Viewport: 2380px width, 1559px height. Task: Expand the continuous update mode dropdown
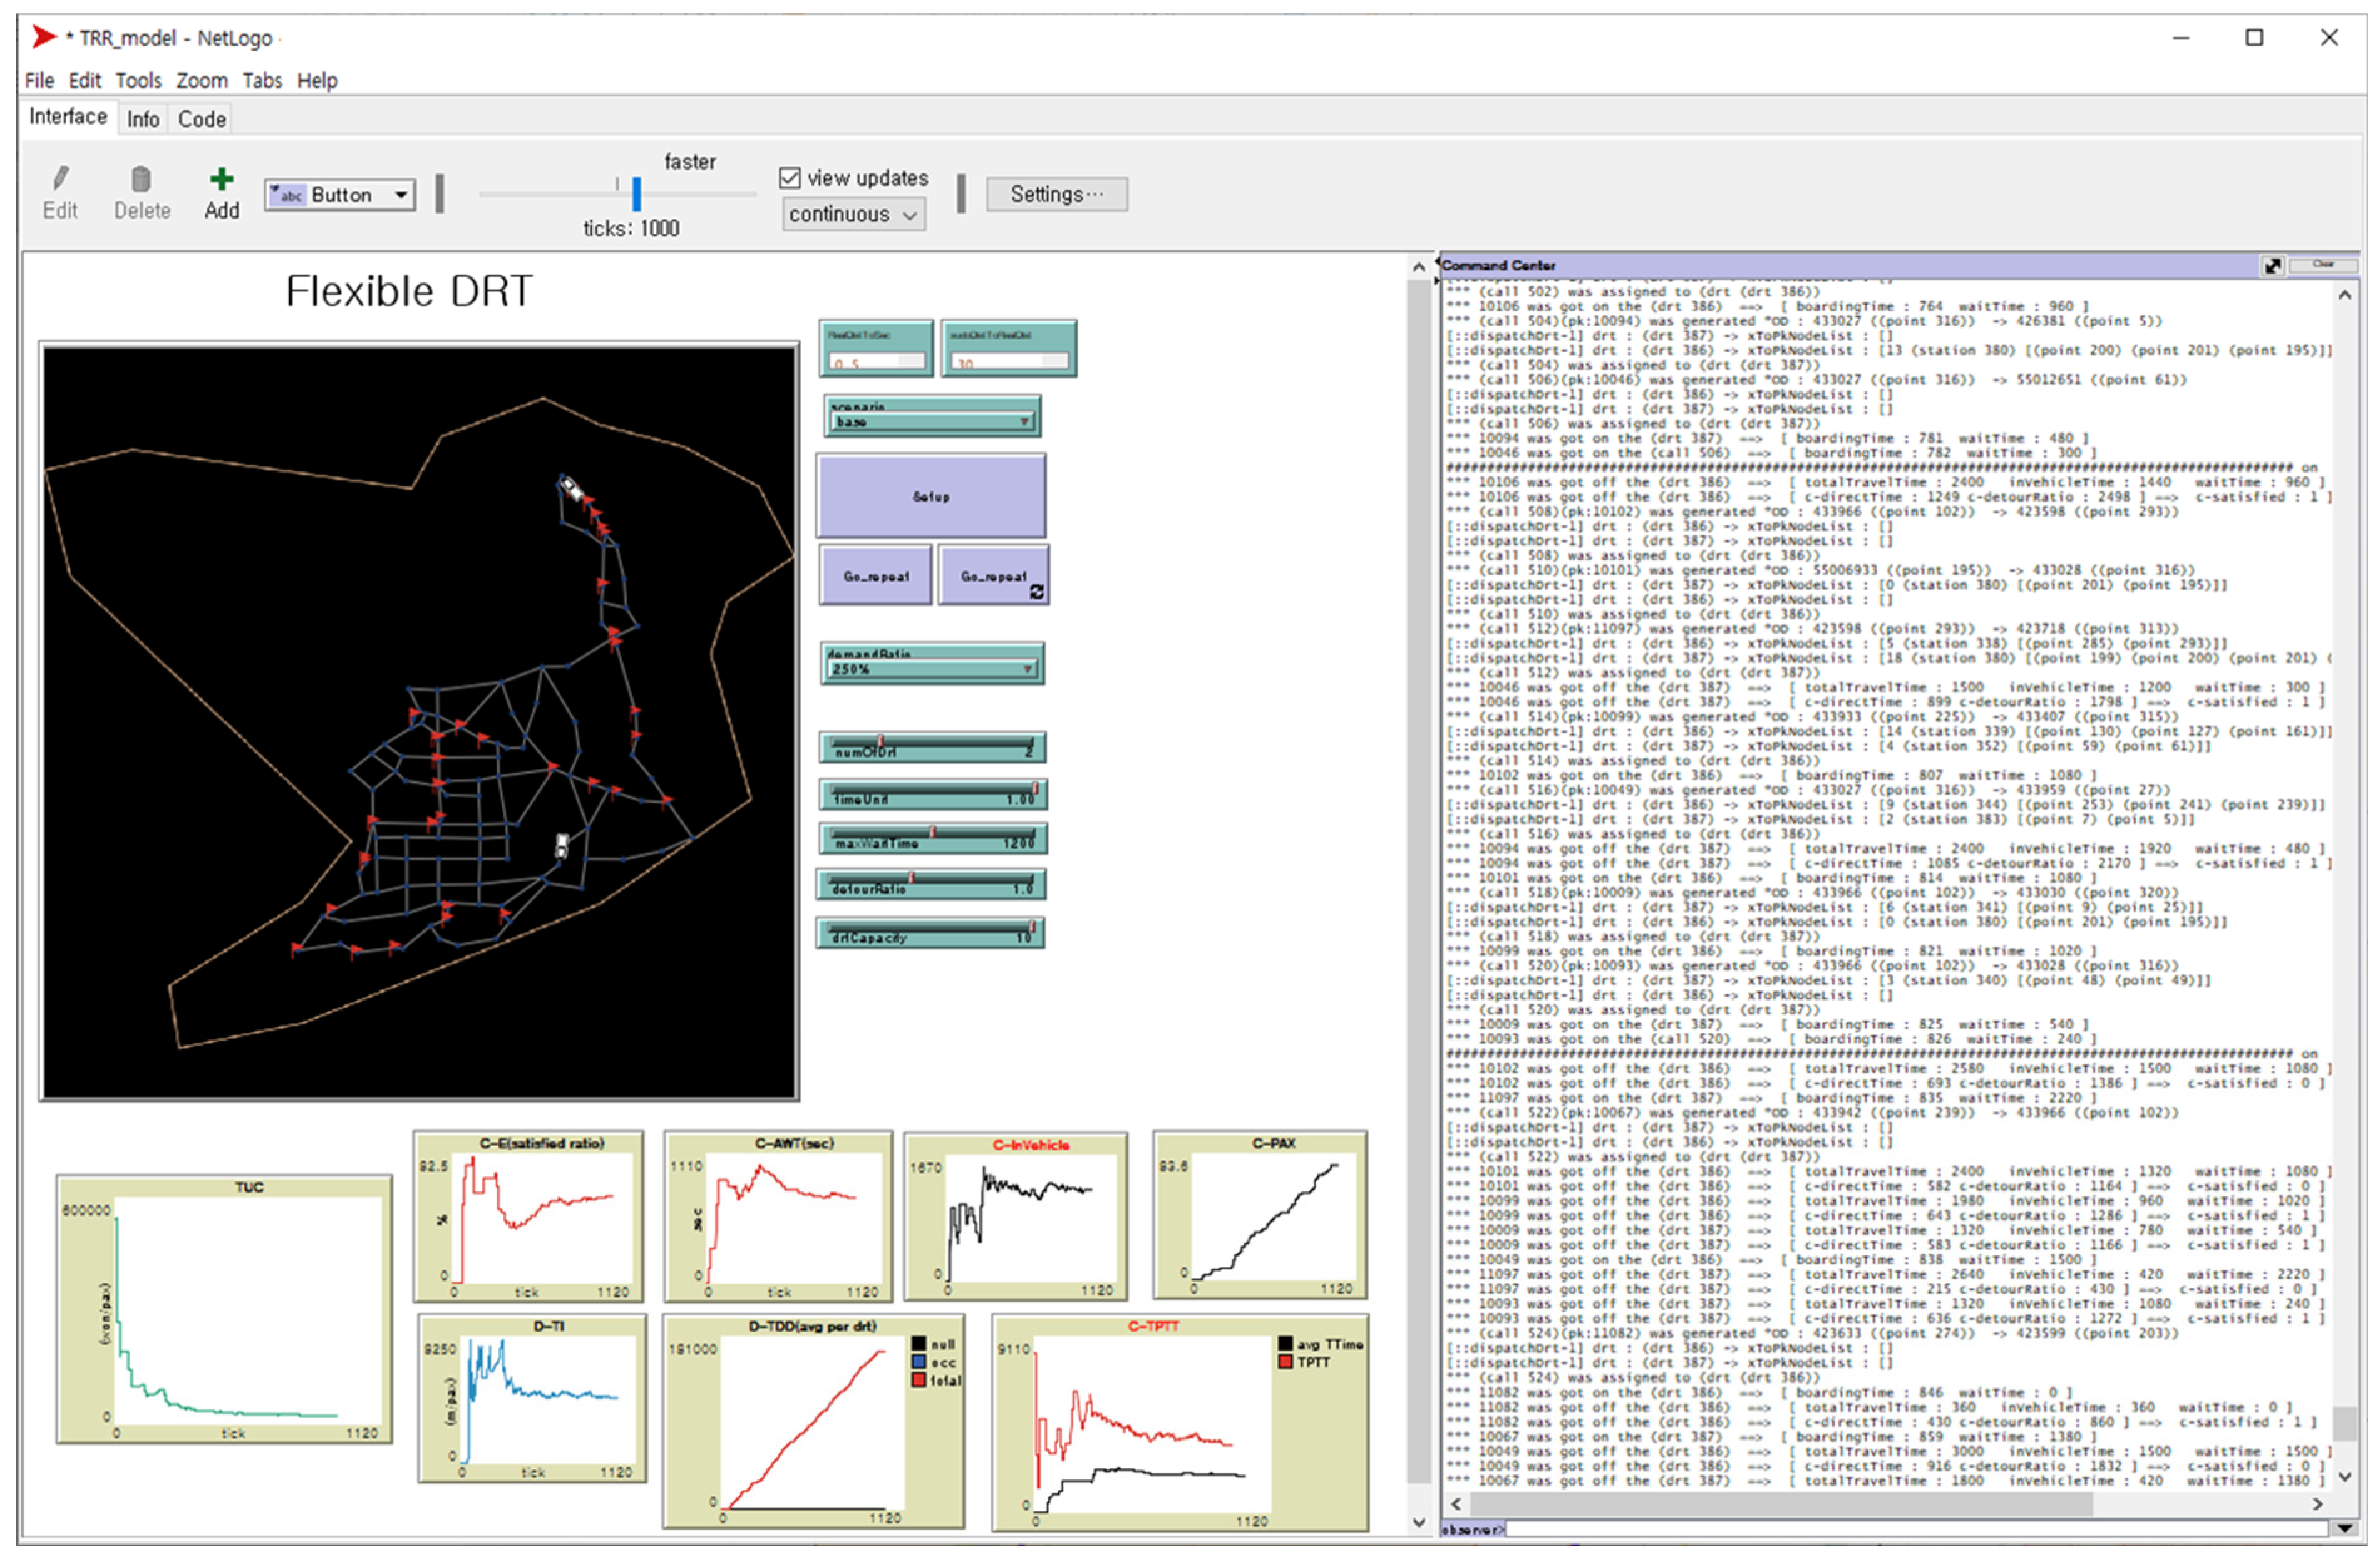click(853, 215)
